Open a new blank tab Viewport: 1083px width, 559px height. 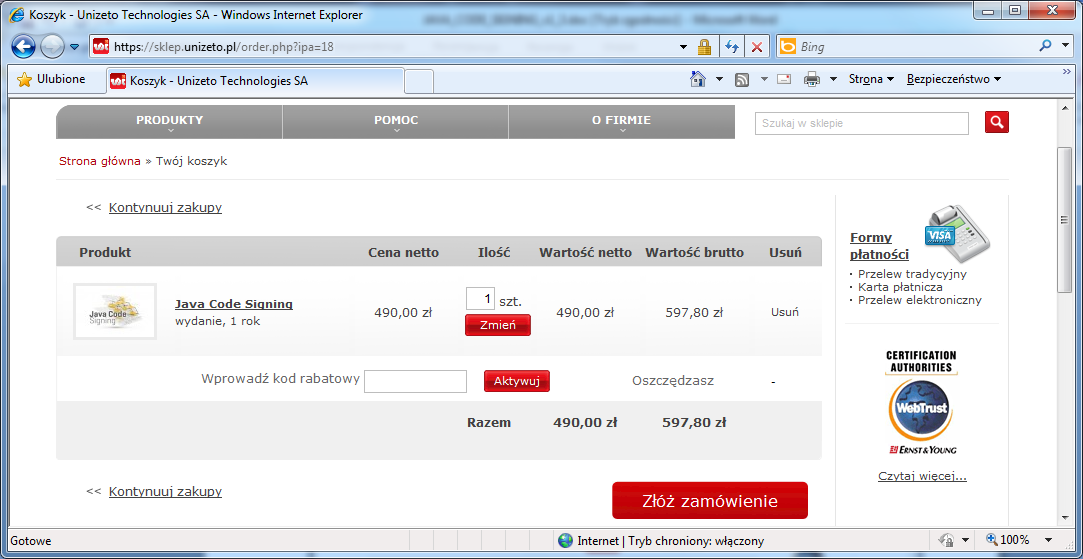tap(419, 82)
